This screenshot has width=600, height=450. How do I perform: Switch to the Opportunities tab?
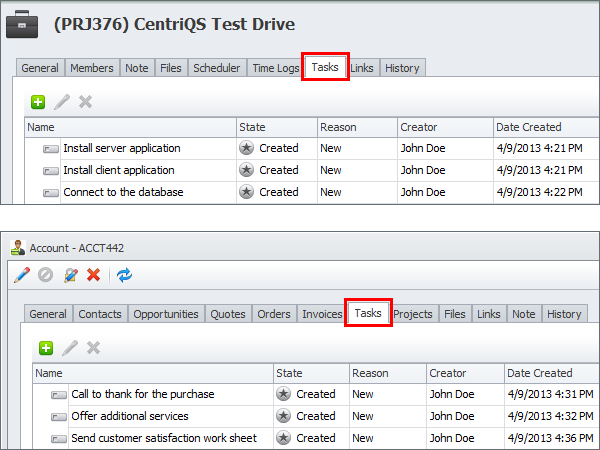pos(166,314)
